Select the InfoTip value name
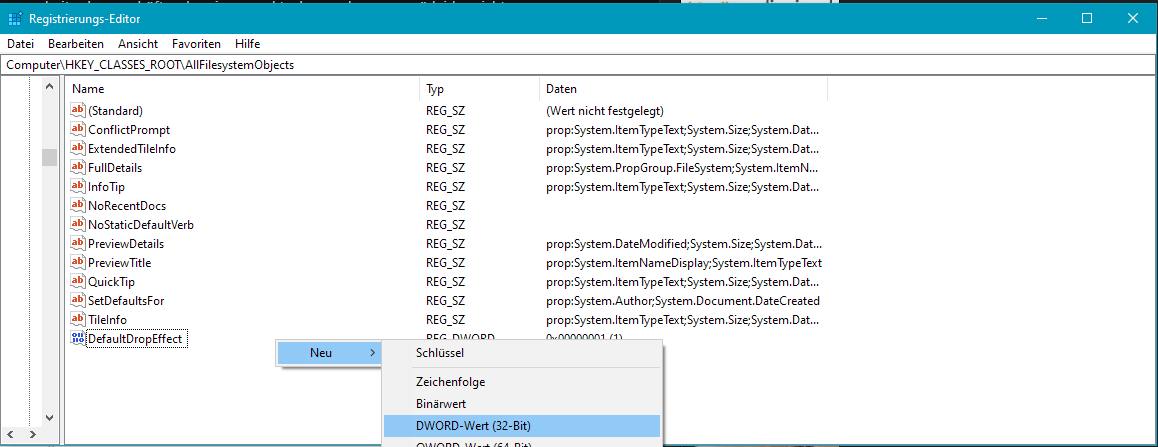1158x447 pixels. pos(106,187)
